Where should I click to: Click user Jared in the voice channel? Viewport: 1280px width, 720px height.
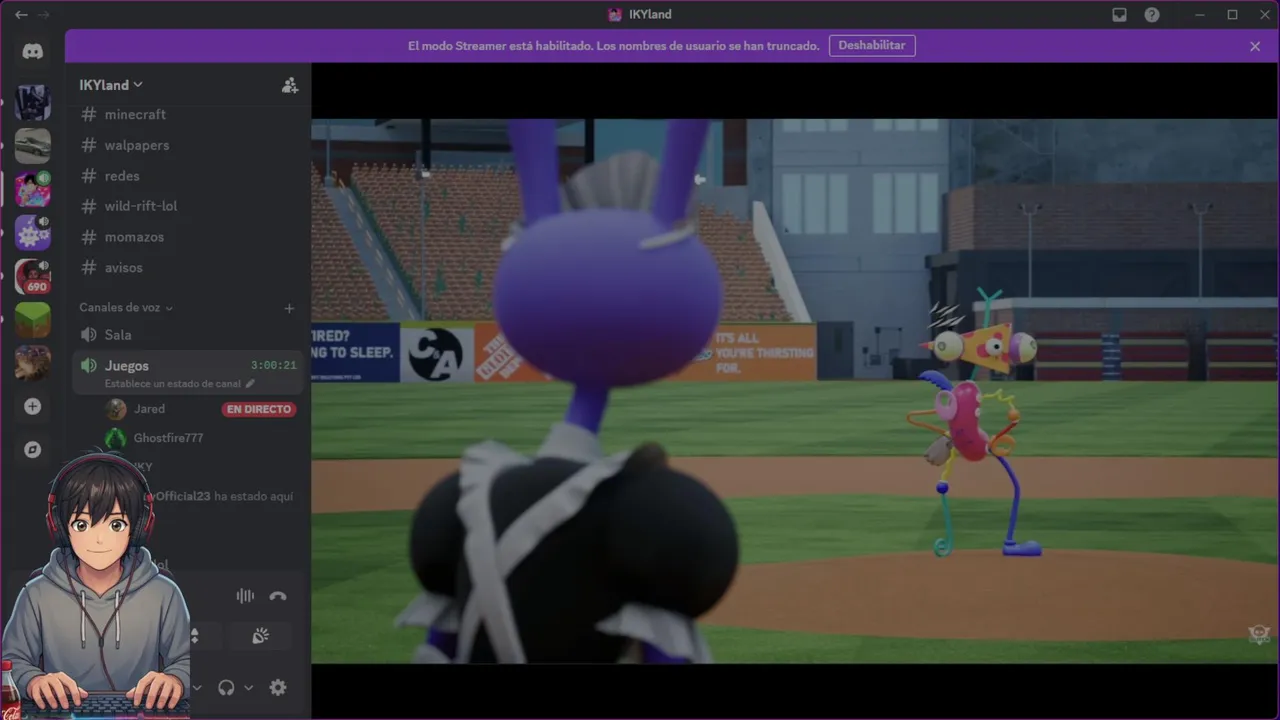149,409
